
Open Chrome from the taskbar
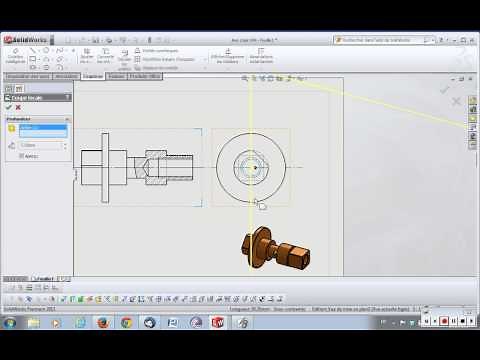coord(126,323)
